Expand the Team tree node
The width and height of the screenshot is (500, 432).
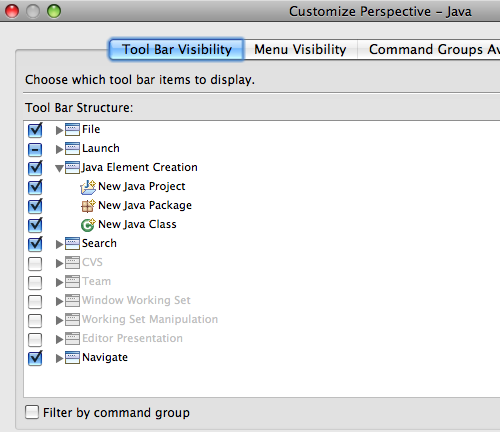pos(59,282)
